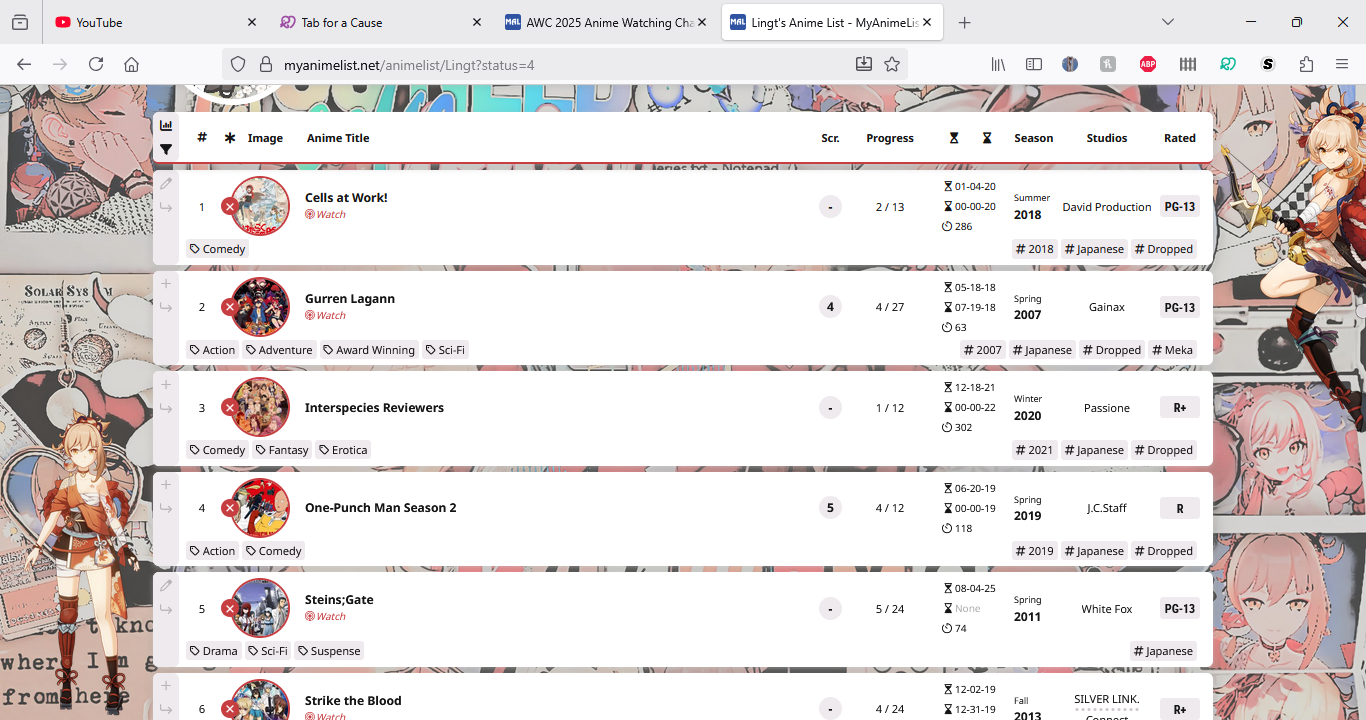Open the Firefox application hamburger menu
Screen dimensions: 1366x720
pos(1342,64)
